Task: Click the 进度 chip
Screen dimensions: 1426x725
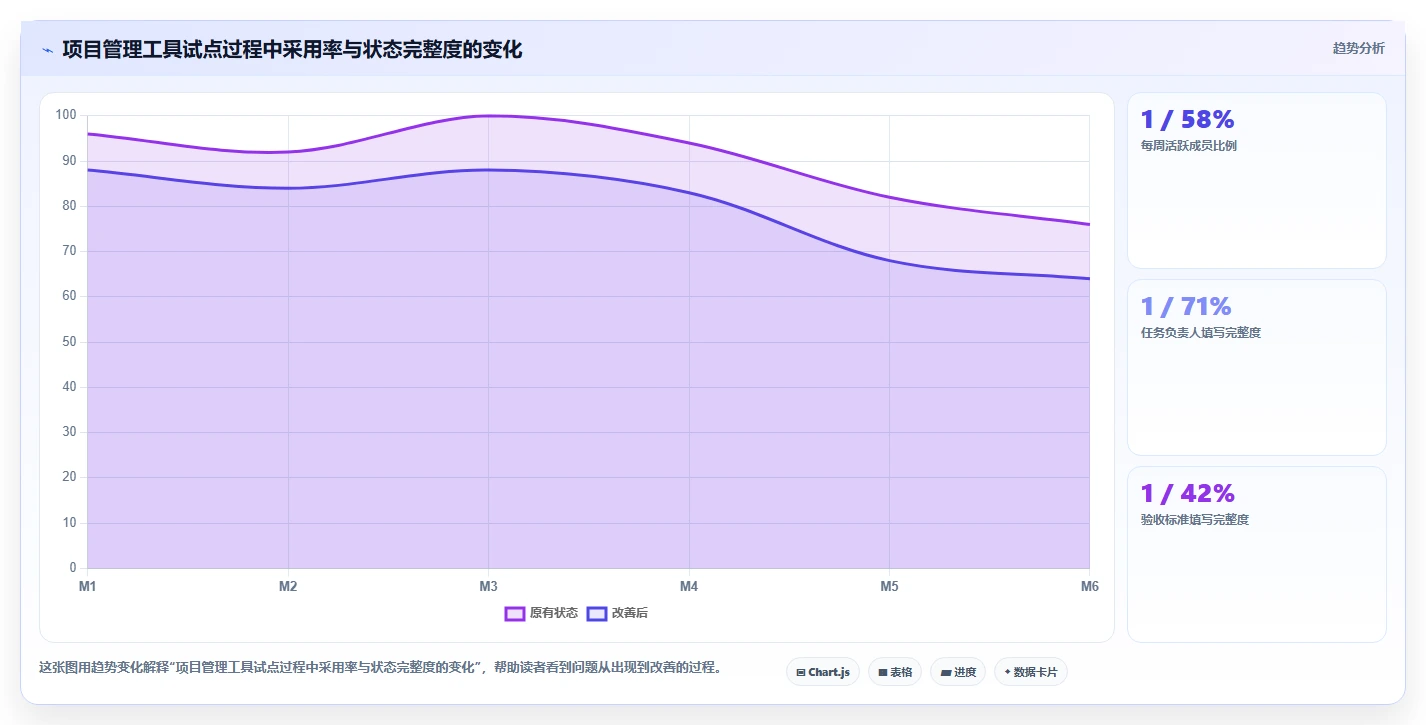Action: coord(958,672)
